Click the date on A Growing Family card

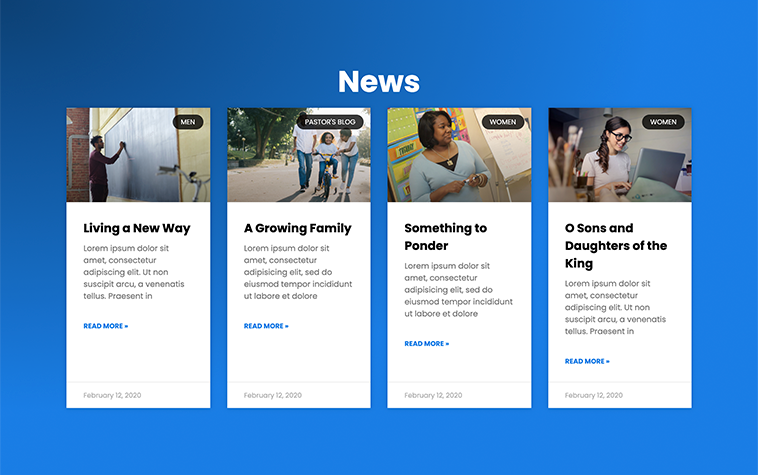273,395
